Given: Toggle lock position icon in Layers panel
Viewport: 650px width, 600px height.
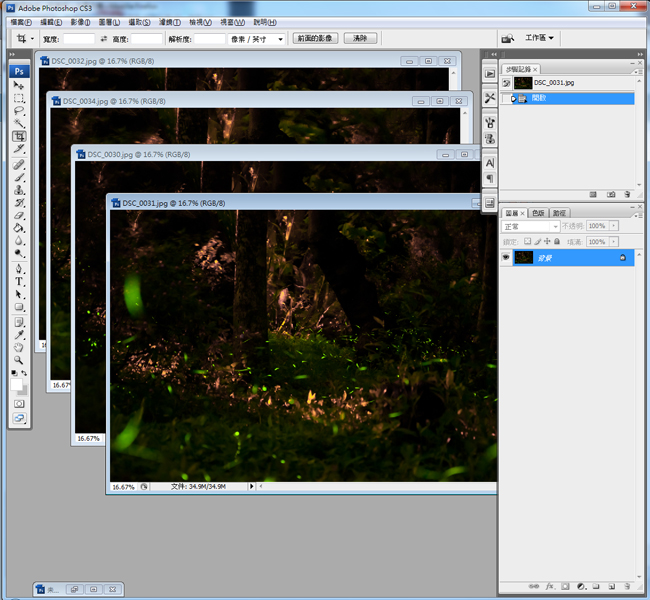Looking at the screenshot, I should [x=548, y=241].
